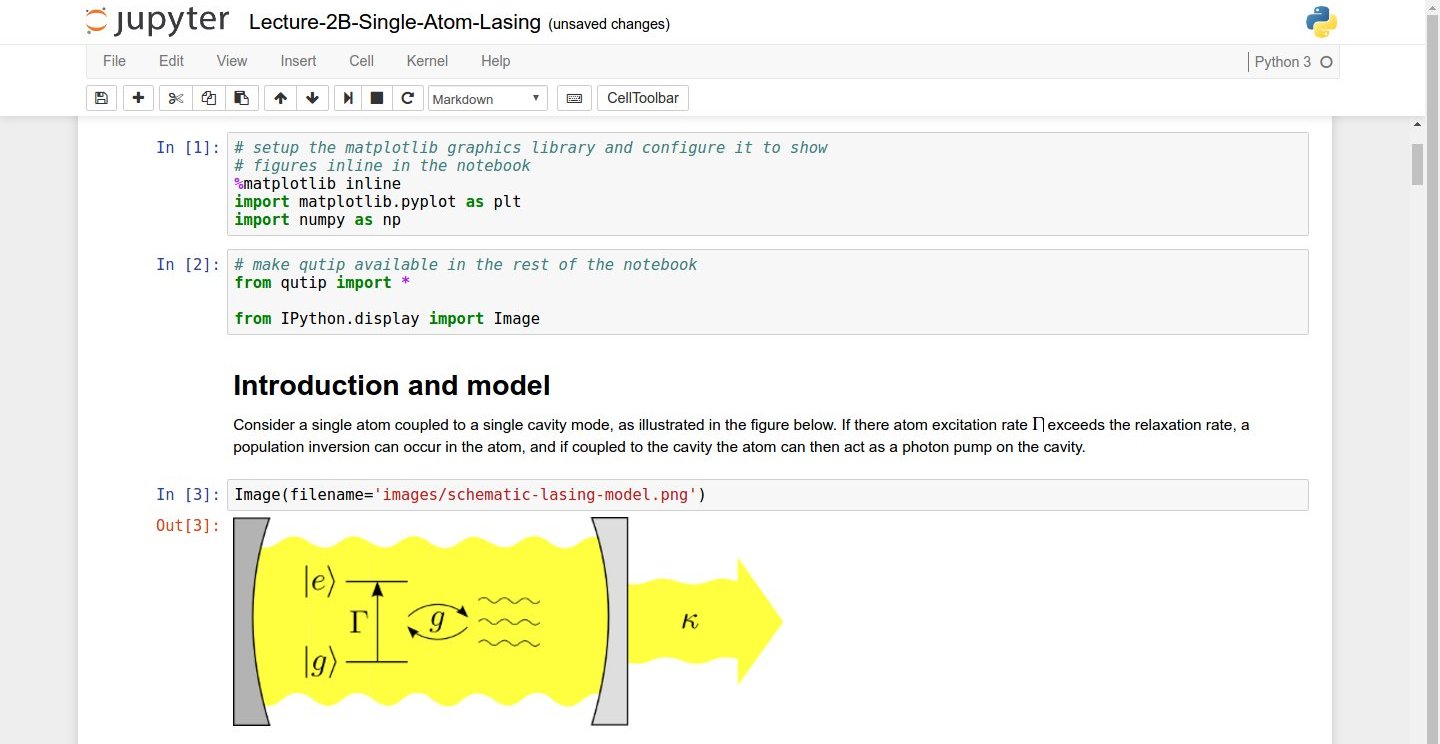Insert a new cell below

click(x=138, y=98)
